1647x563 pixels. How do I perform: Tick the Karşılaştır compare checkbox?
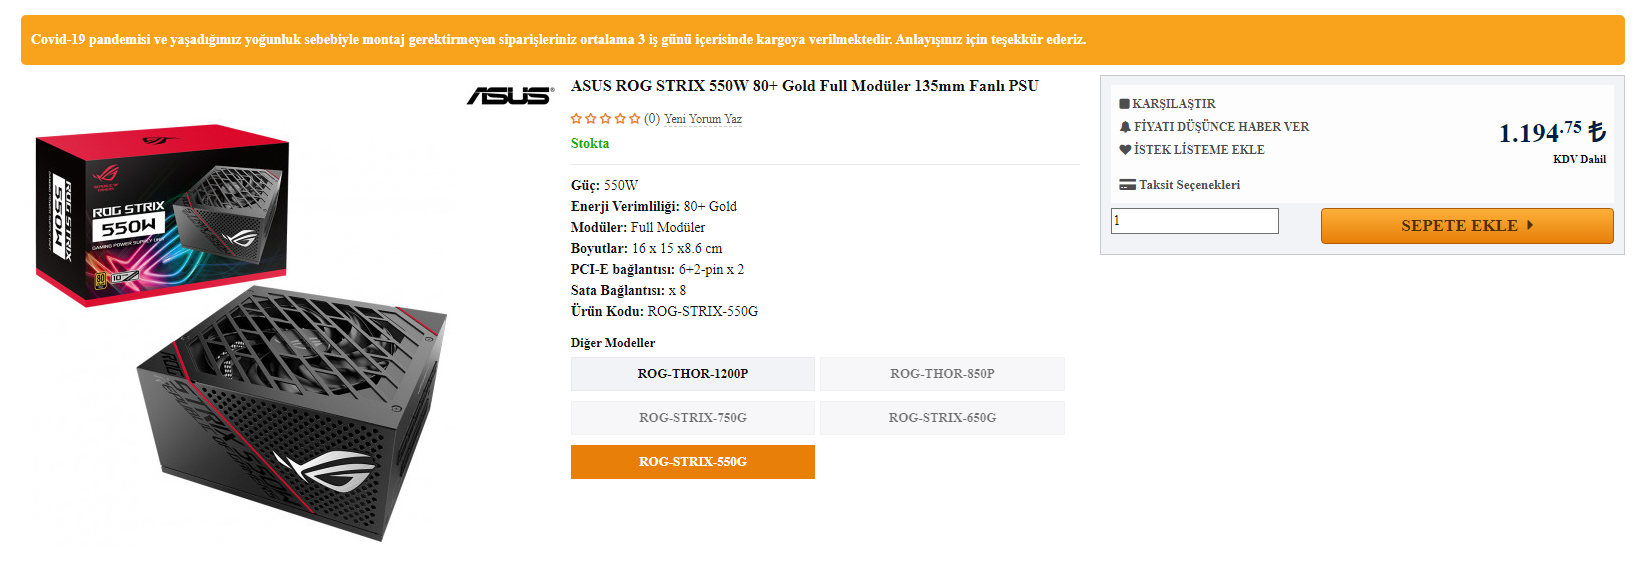1124,104
